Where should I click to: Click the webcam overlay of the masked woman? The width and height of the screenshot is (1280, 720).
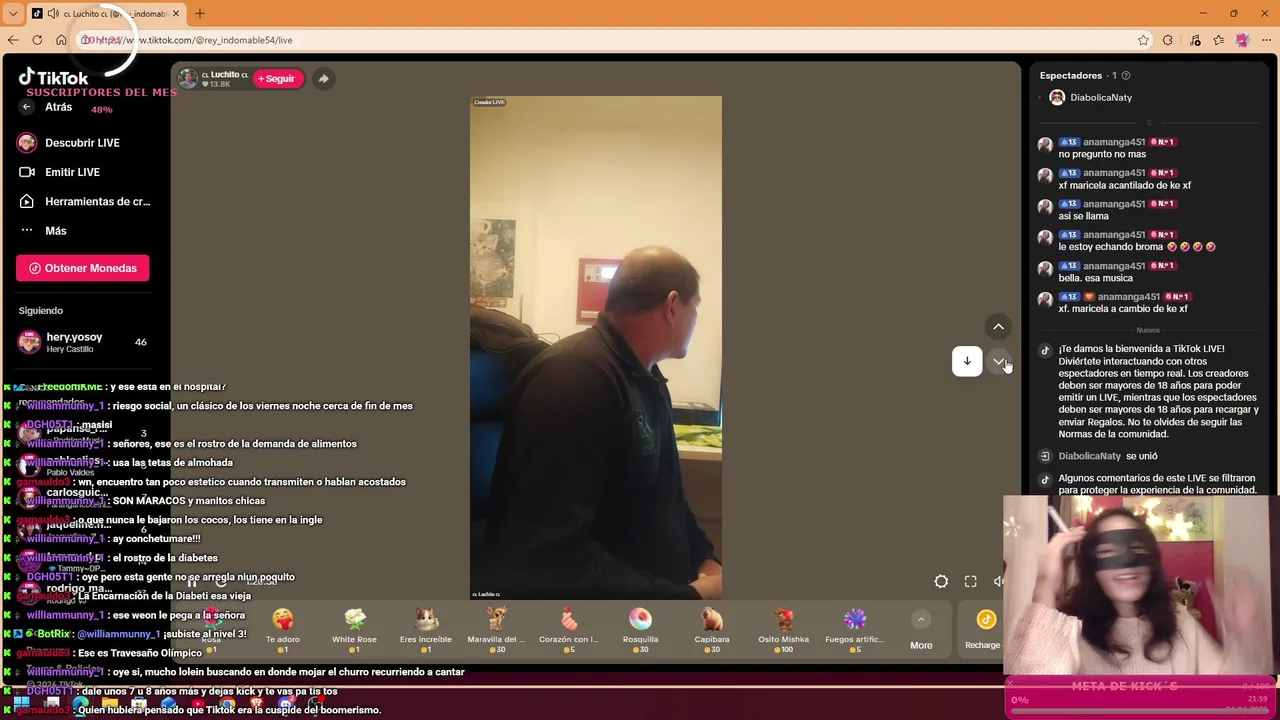[1138, 585]
